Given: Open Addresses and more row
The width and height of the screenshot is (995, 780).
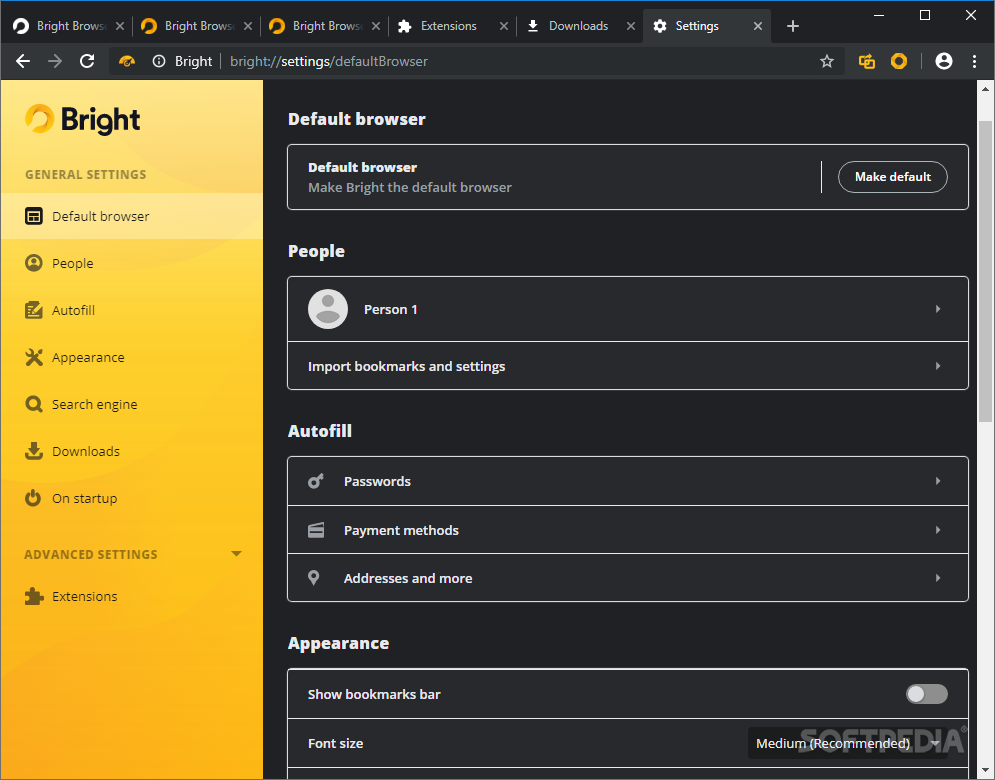Looking at the screenshot, I should click(628, 578).
